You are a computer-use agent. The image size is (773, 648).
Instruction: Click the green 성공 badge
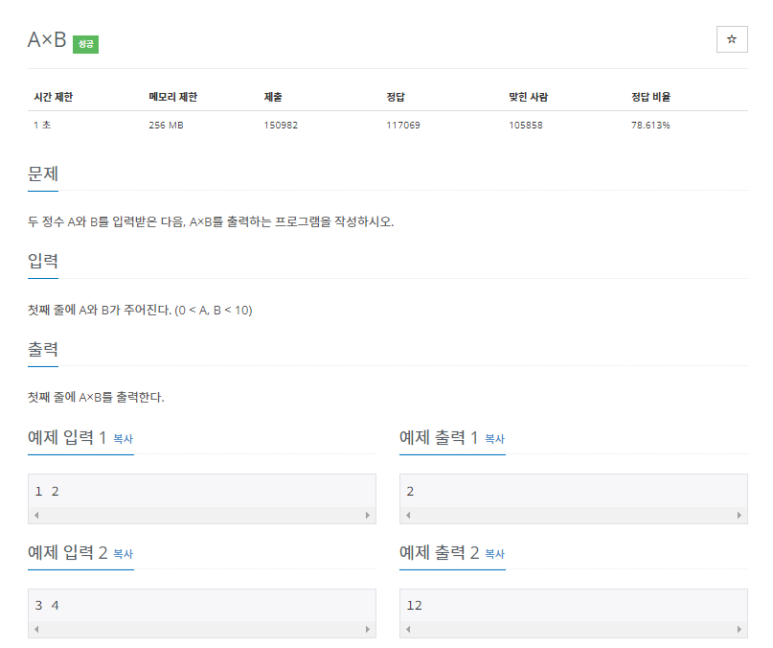click(86, 44)
